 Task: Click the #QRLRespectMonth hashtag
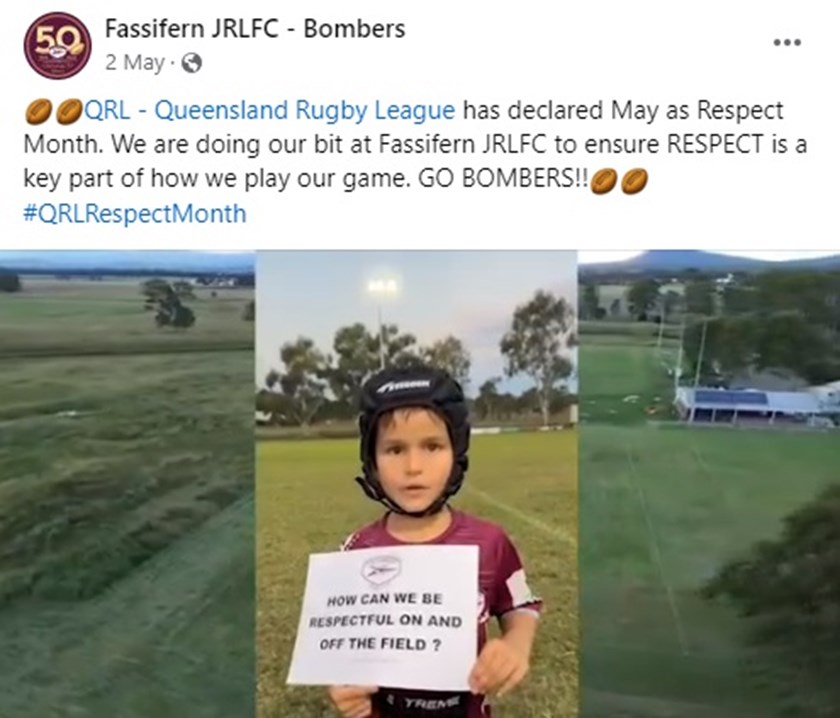point(134,213)
